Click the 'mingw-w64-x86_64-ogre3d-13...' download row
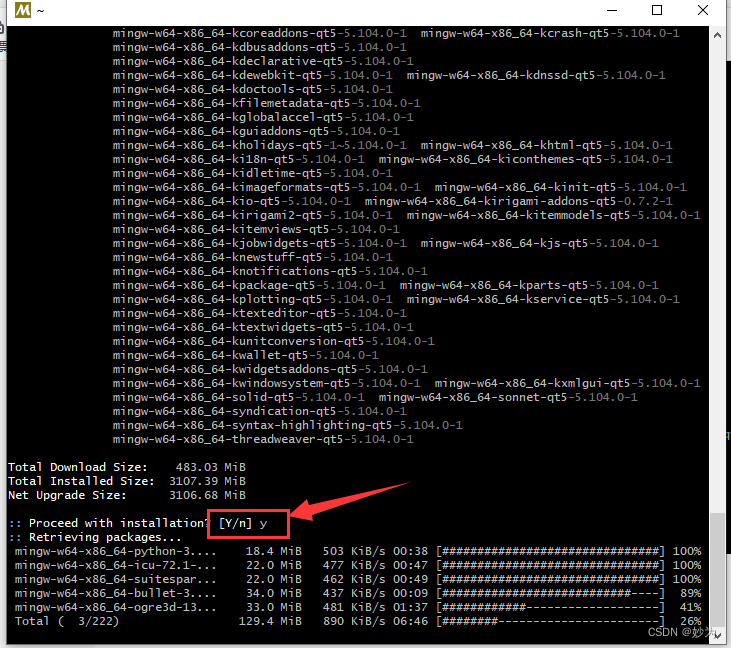 point(358,607)
